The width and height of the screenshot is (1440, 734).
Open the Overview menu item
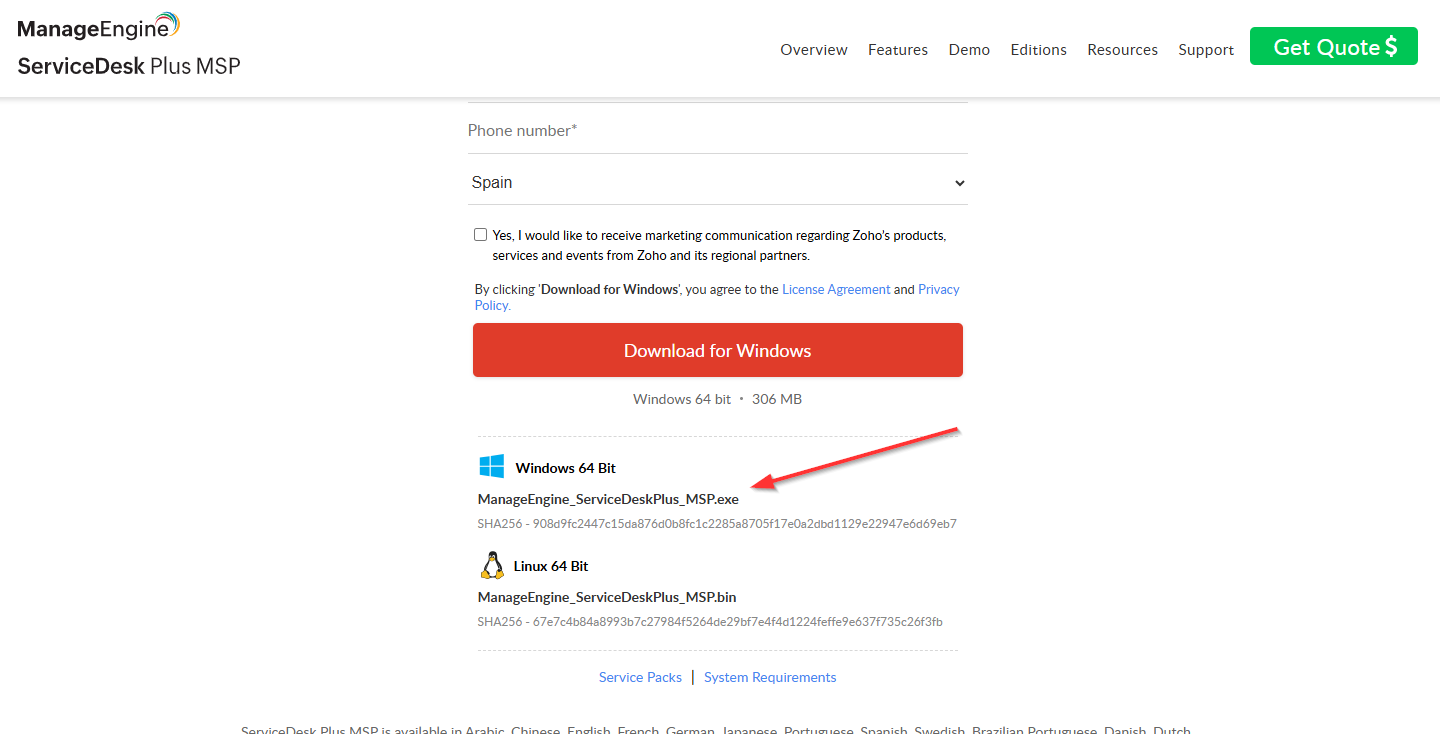(813, 50)
